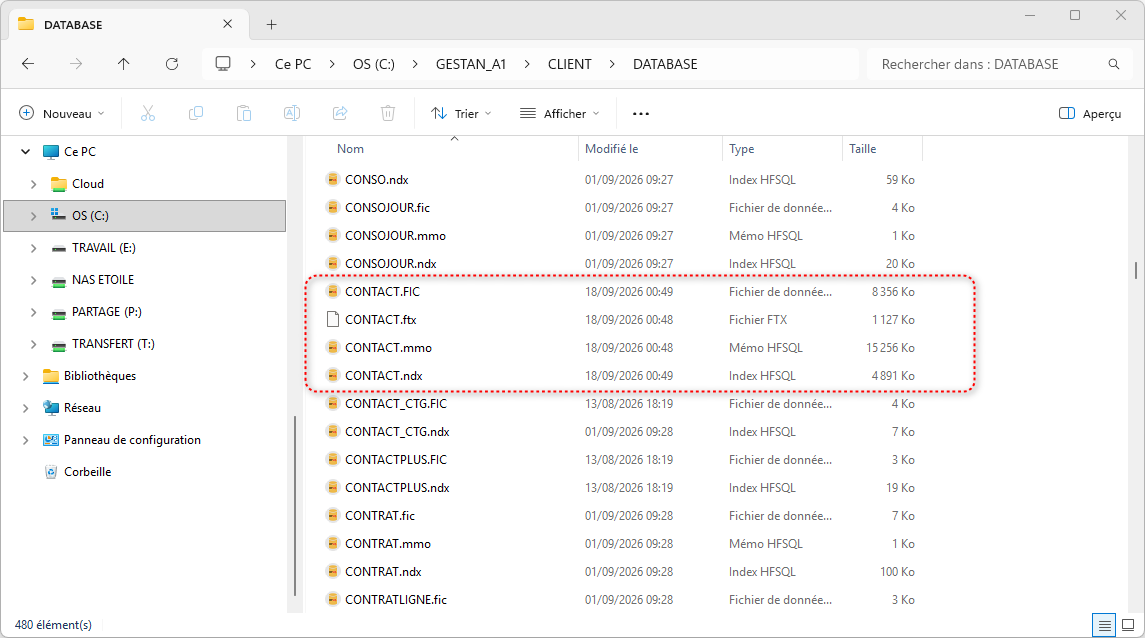The image size is (1145, 638).
Task: Toggle the Aperçu preview pane
Action: 1090,113
